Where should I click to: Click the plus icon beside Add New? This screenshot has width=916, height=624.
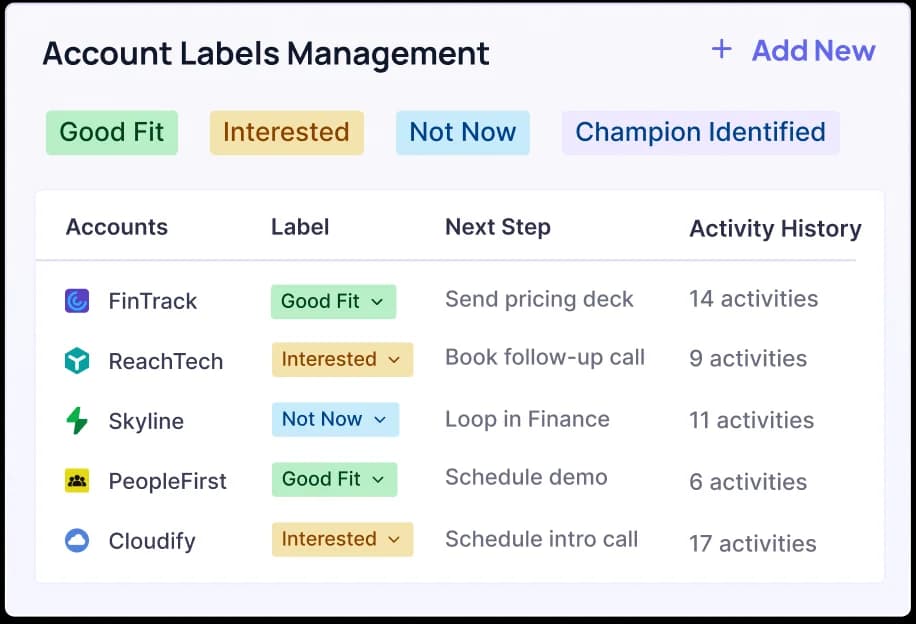pyautogui.click(x=722, y=50)
